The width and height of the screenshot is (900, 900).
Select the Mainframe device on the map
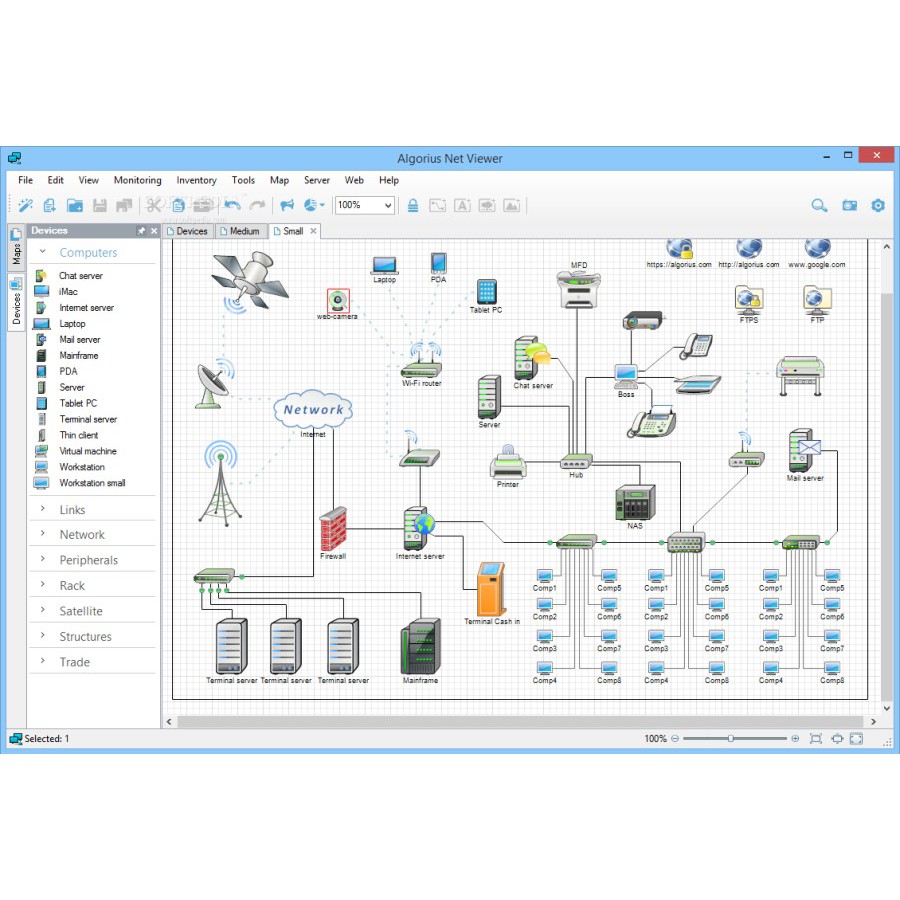421,646
